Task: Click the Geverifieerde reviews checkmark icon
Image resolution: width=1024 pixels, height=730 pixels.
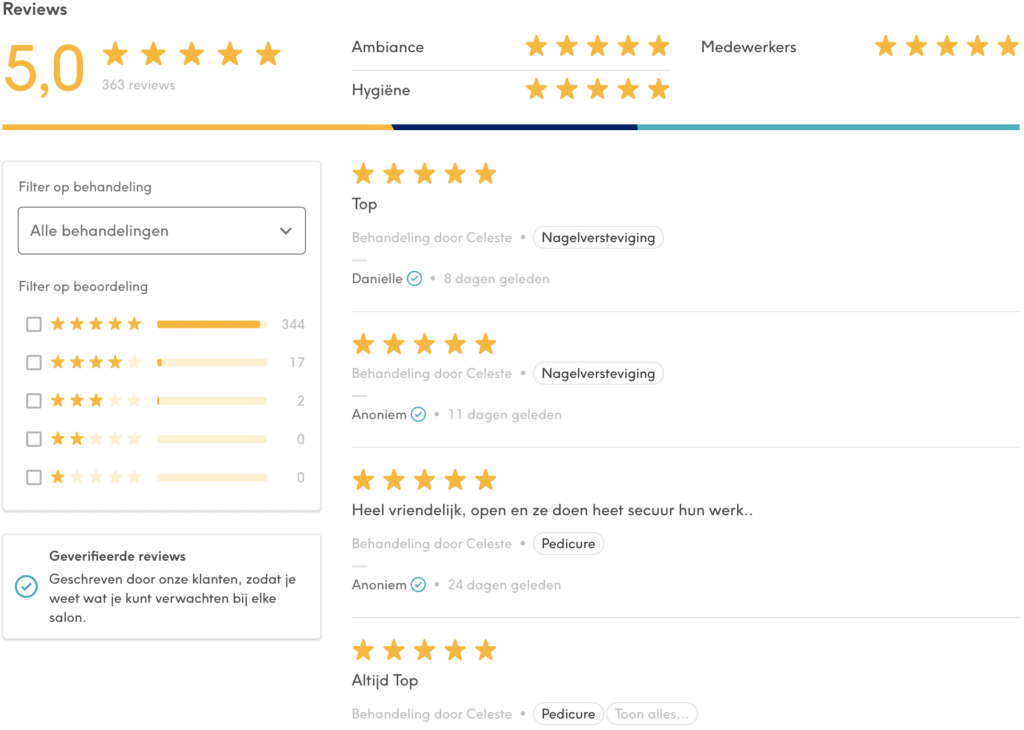Action: pos(27,586)
